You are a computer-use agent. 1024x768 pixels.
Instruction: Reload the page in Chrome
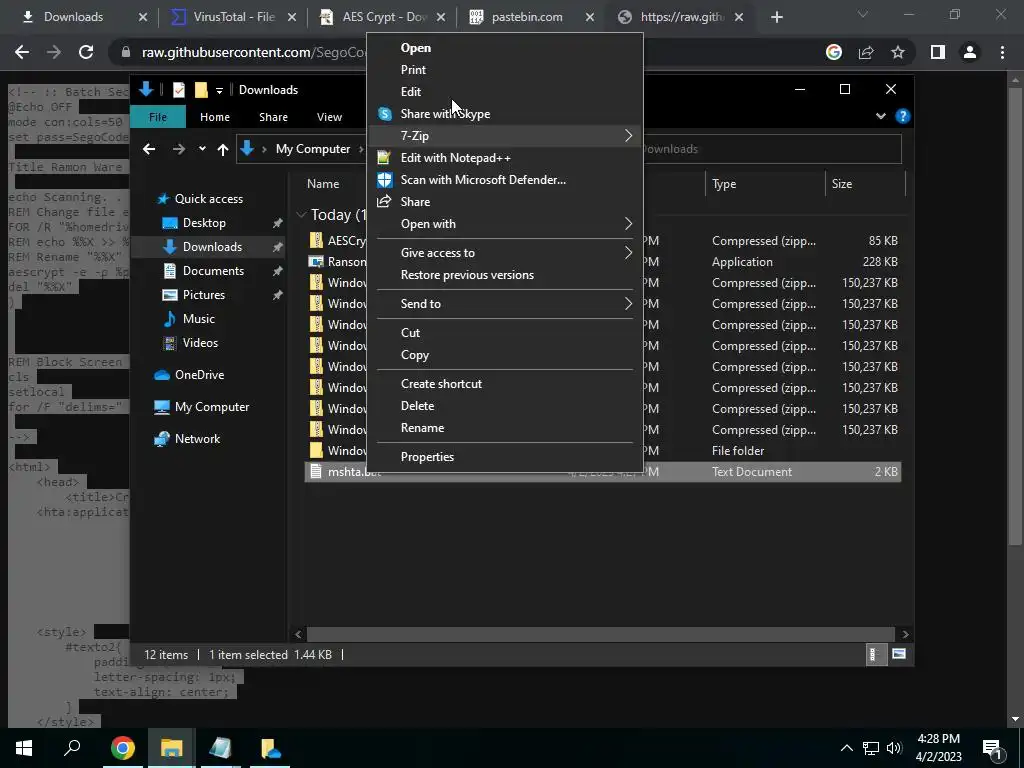click(x=86, y=52)
